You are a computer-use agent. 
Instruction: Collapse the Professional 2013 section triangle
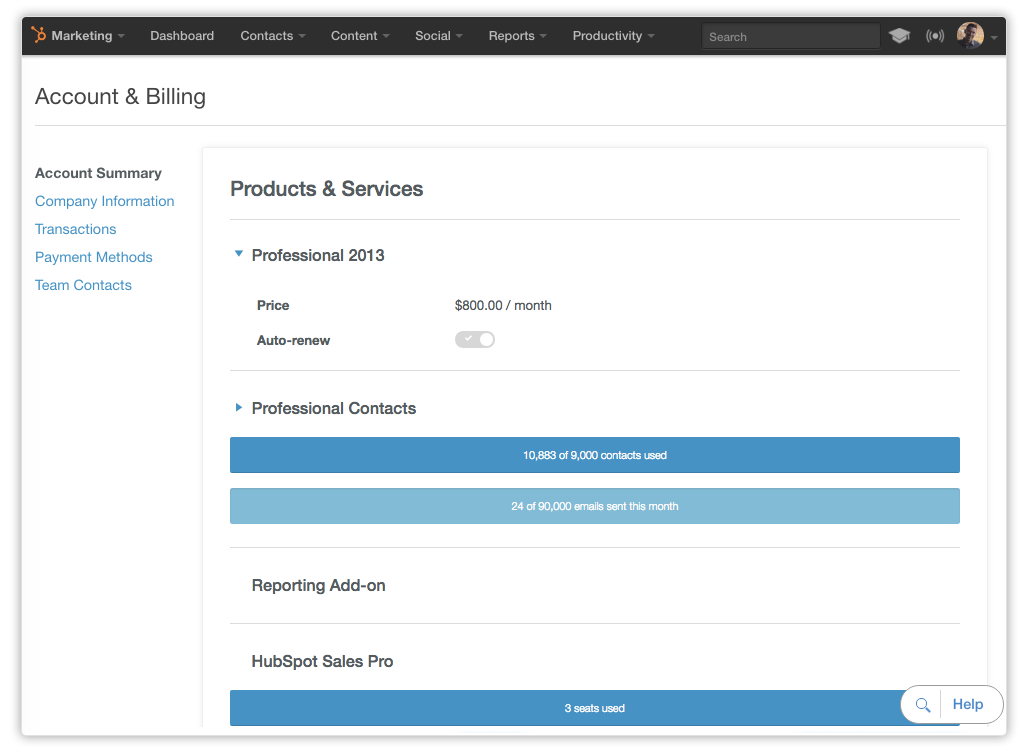(239, 253)
